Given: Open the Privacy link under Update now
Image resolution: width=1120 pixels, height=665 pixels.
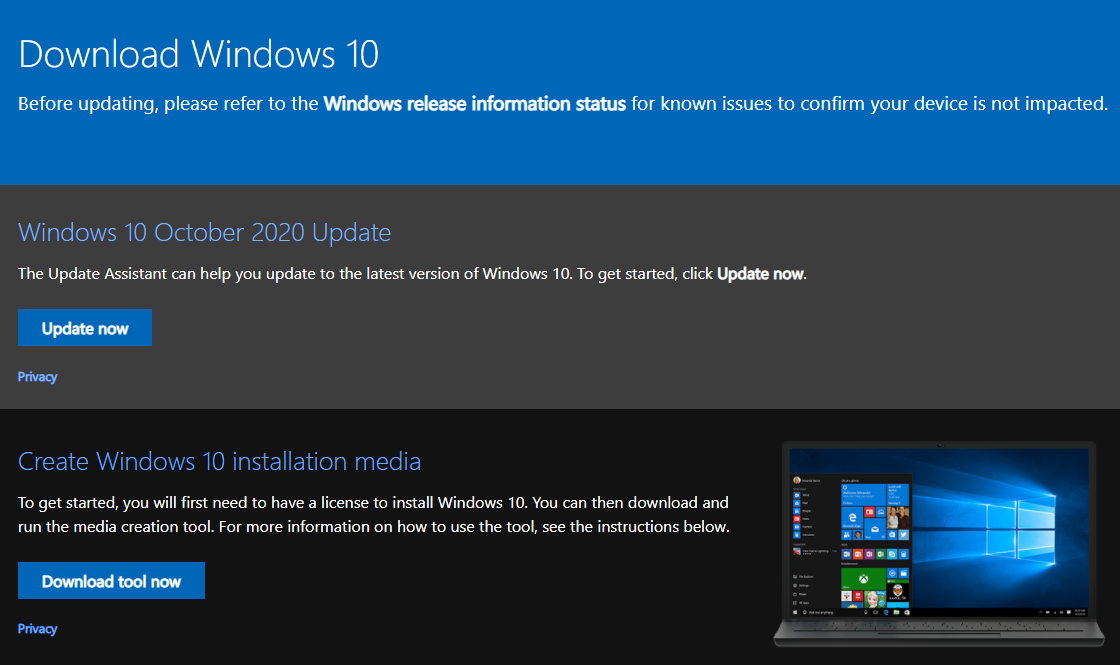Looking at the screenshot, I should pyautogui.click(x=37, y=376).
